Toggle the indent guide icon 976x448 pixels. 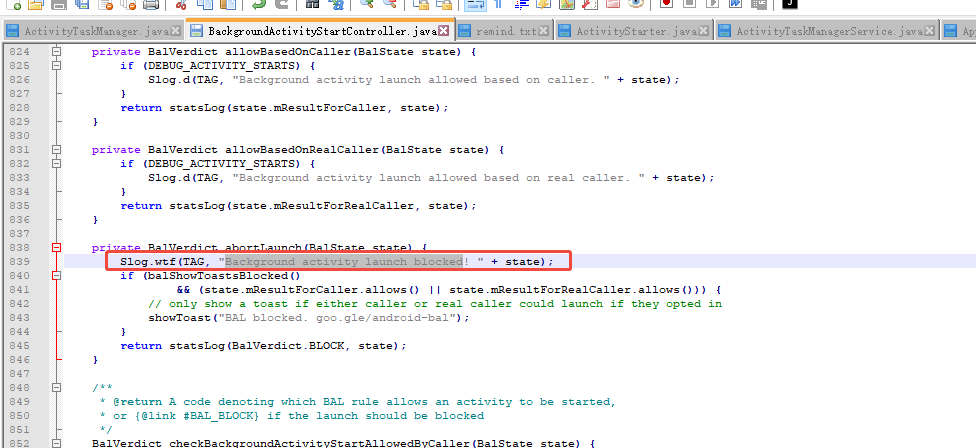[x=522, y=4]
